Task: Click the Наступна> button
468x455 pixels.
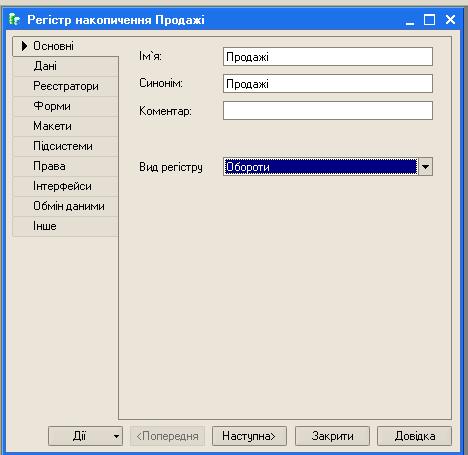Action: [249, 436]
